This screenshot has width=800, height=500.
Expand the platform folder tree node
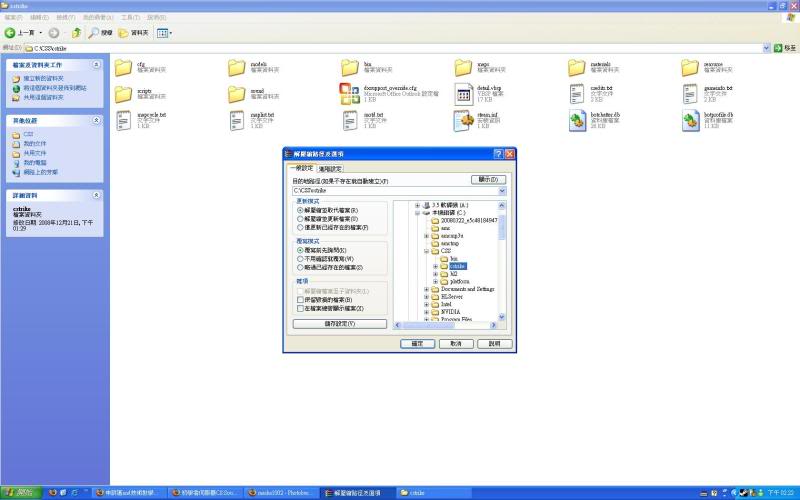tap(436, 279)
